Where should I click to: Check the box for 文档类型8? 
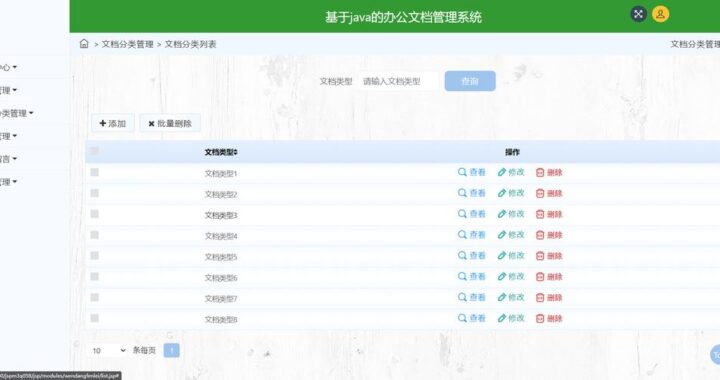95,318
